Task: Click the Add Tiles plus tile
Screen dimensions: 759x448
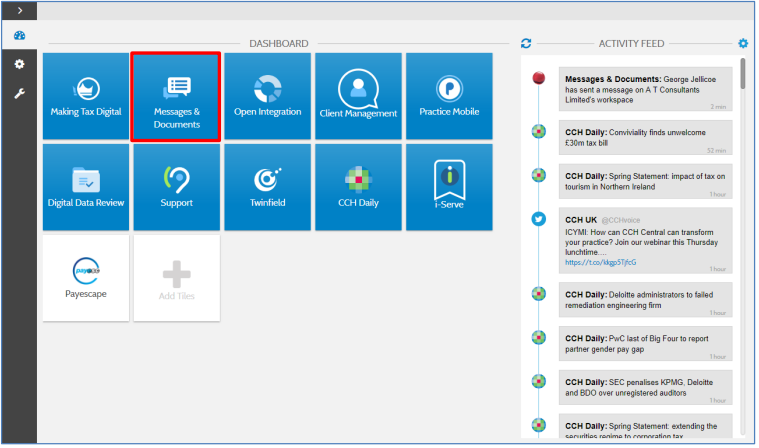Action: tap(176, 278)
